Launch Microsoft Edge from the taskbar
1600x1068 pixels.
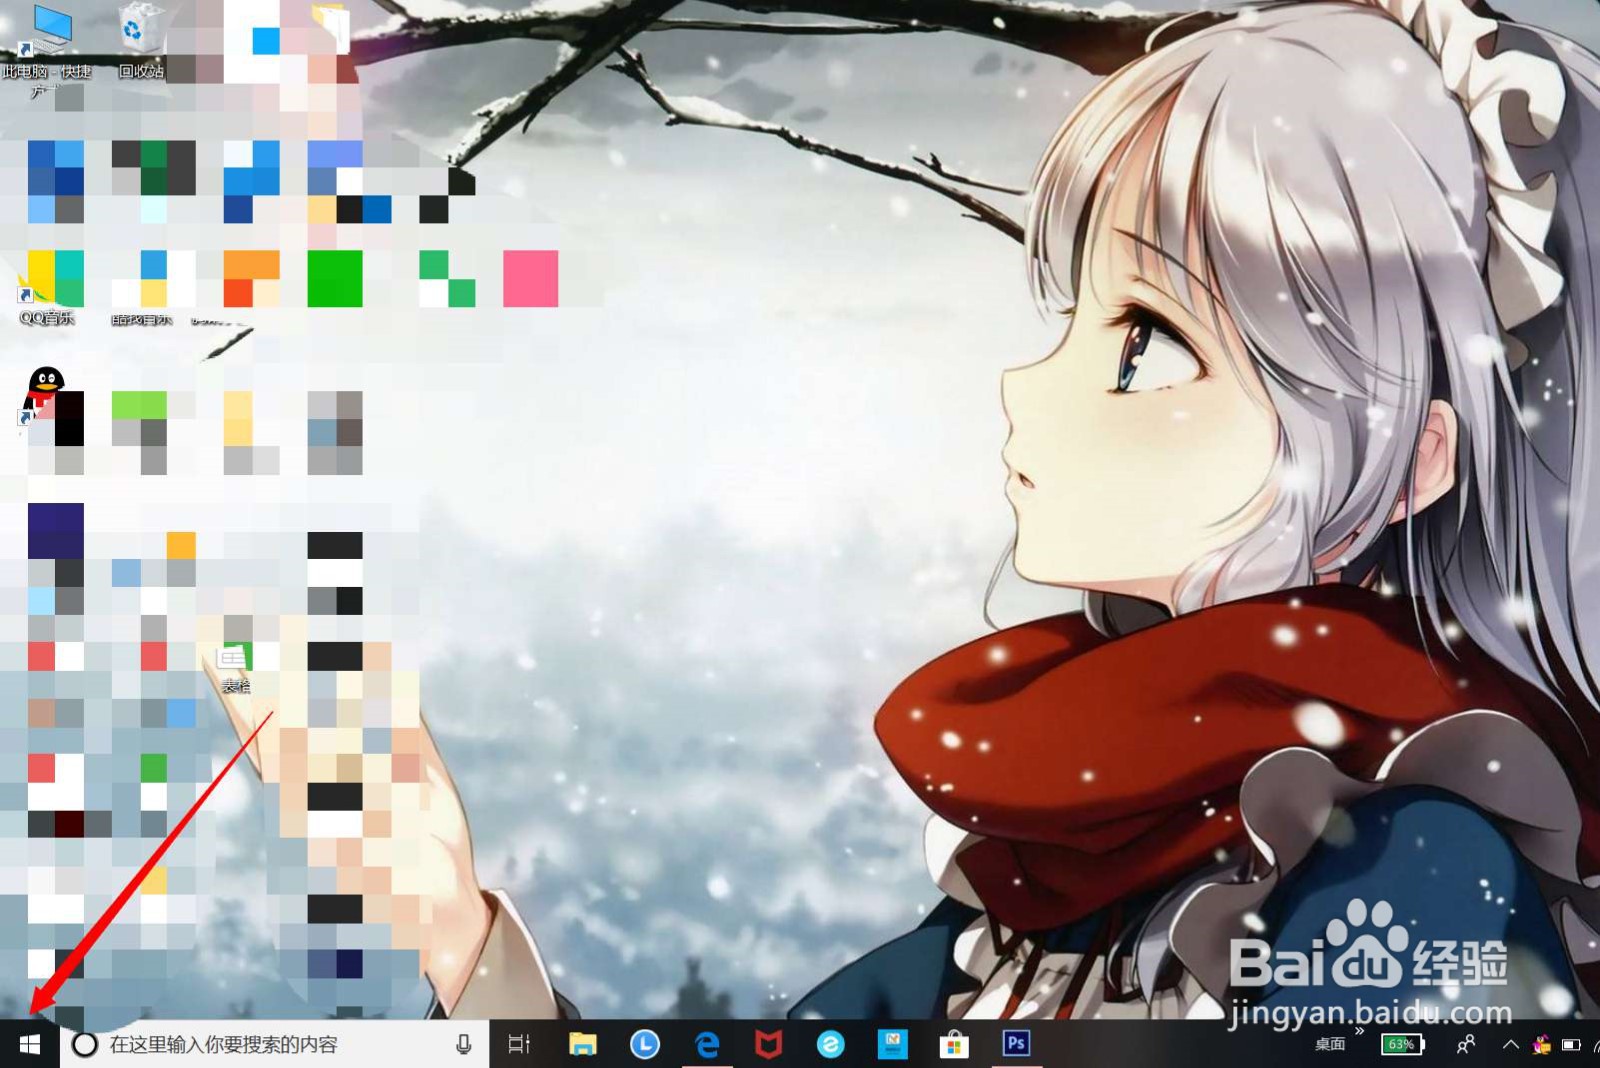tap(707, 1045)
